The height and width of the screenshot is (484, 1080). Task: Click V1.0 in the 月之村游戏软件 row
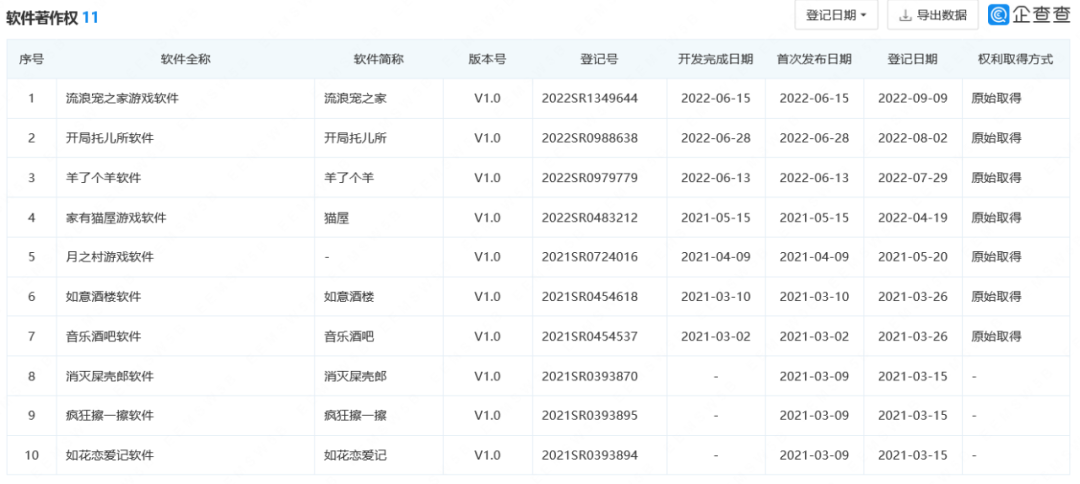point(488,257)
